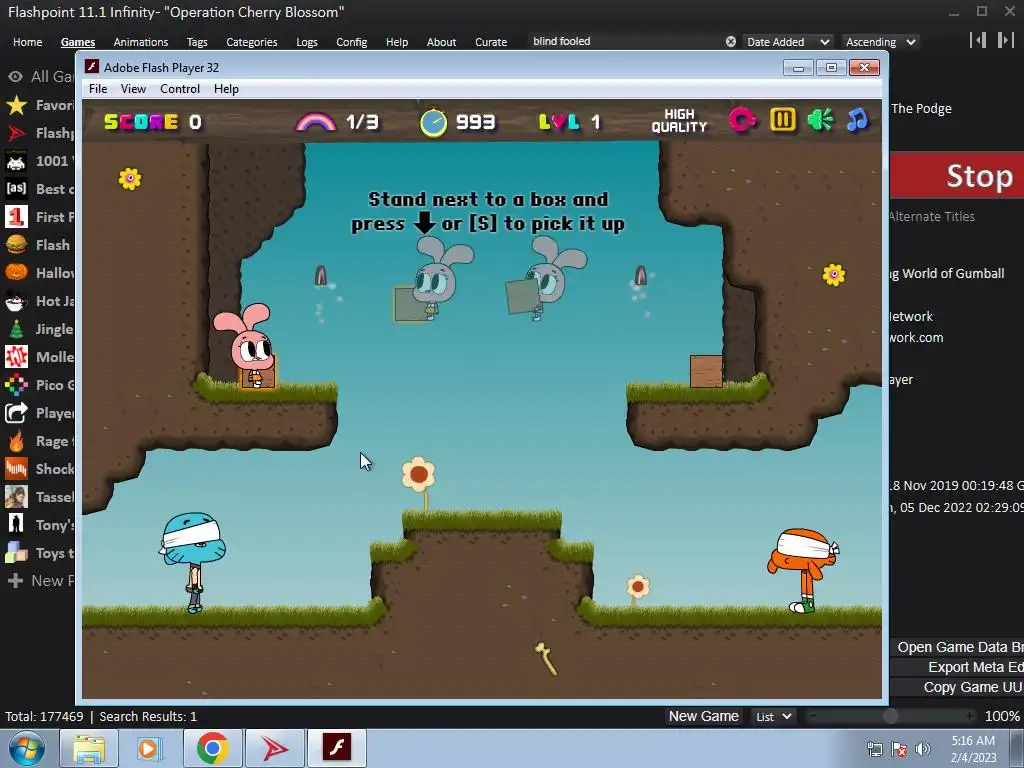1024x768 pixels.
Task: Open the Molle playlist icon
Action: click(x=16, y=357)
